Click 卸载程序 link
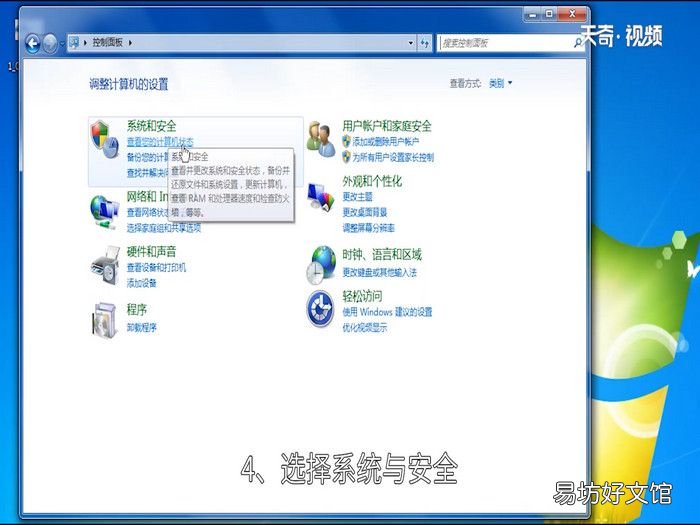This screenshot has width=700, height=525. 142,328
